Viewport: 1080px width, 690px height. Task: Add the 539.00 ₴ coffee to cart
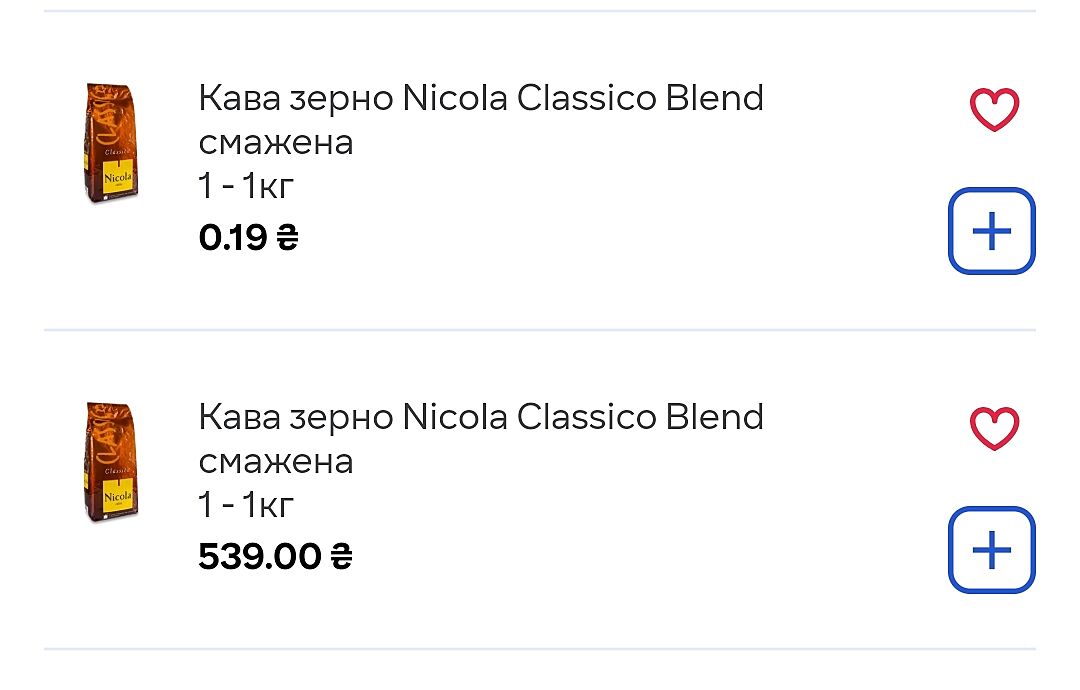point(991,549)
